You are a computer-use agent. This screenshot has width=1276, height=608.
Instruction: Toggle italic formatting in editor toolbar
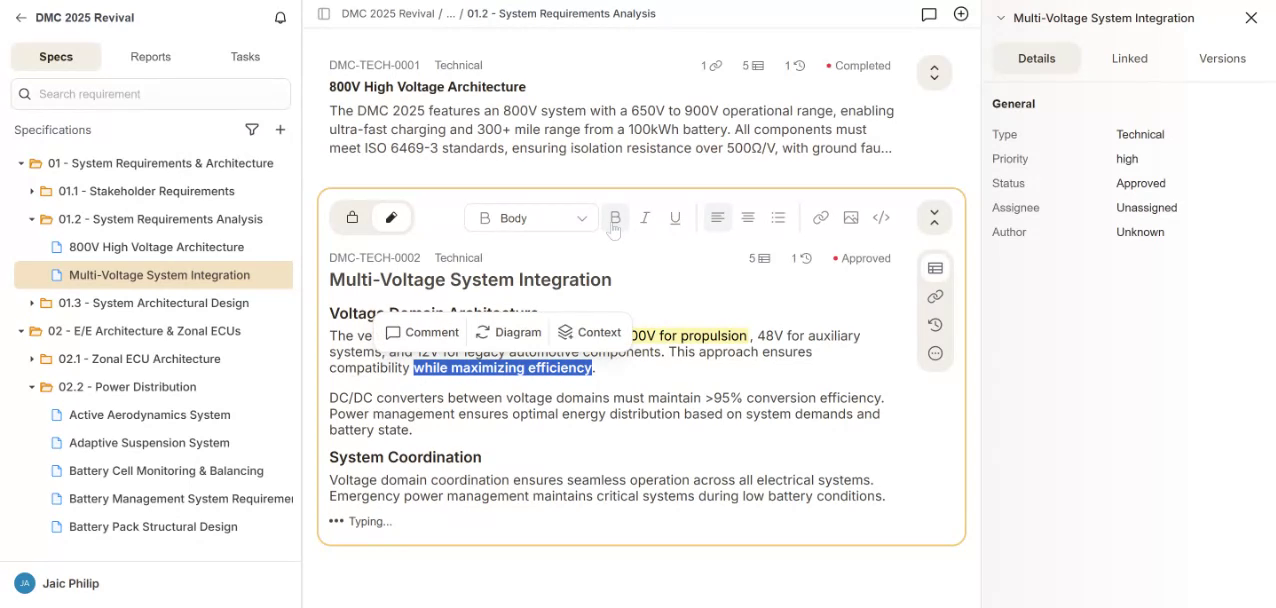[x=645, y=218]
